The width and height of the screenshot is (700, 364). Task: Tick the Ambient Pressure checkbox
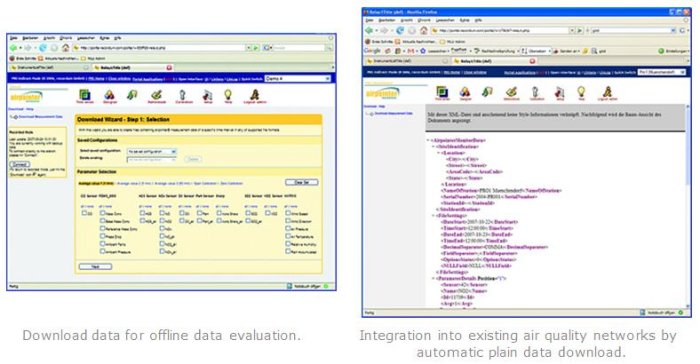[102, 251]
